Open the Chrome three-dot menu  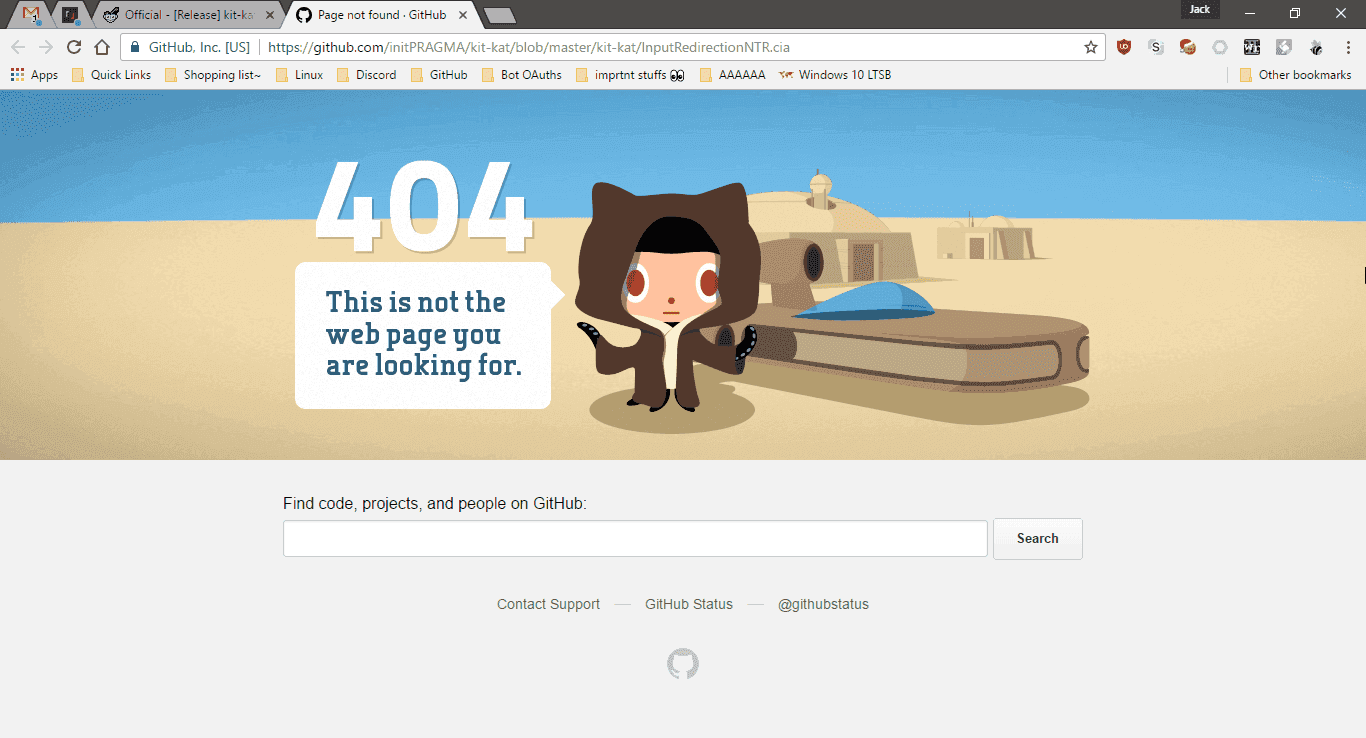pyautogui.click(x=1346, y=47)
